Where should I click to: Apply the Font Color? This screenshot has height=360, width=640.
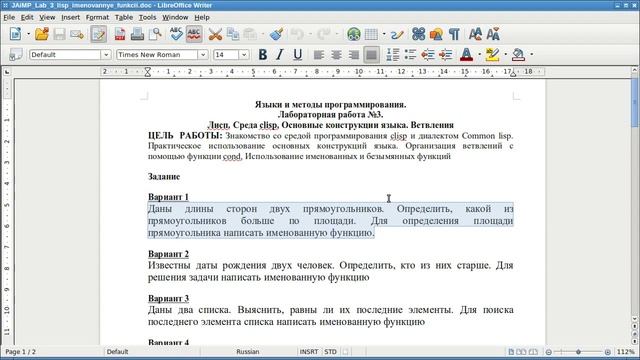[x=466, y=54]
